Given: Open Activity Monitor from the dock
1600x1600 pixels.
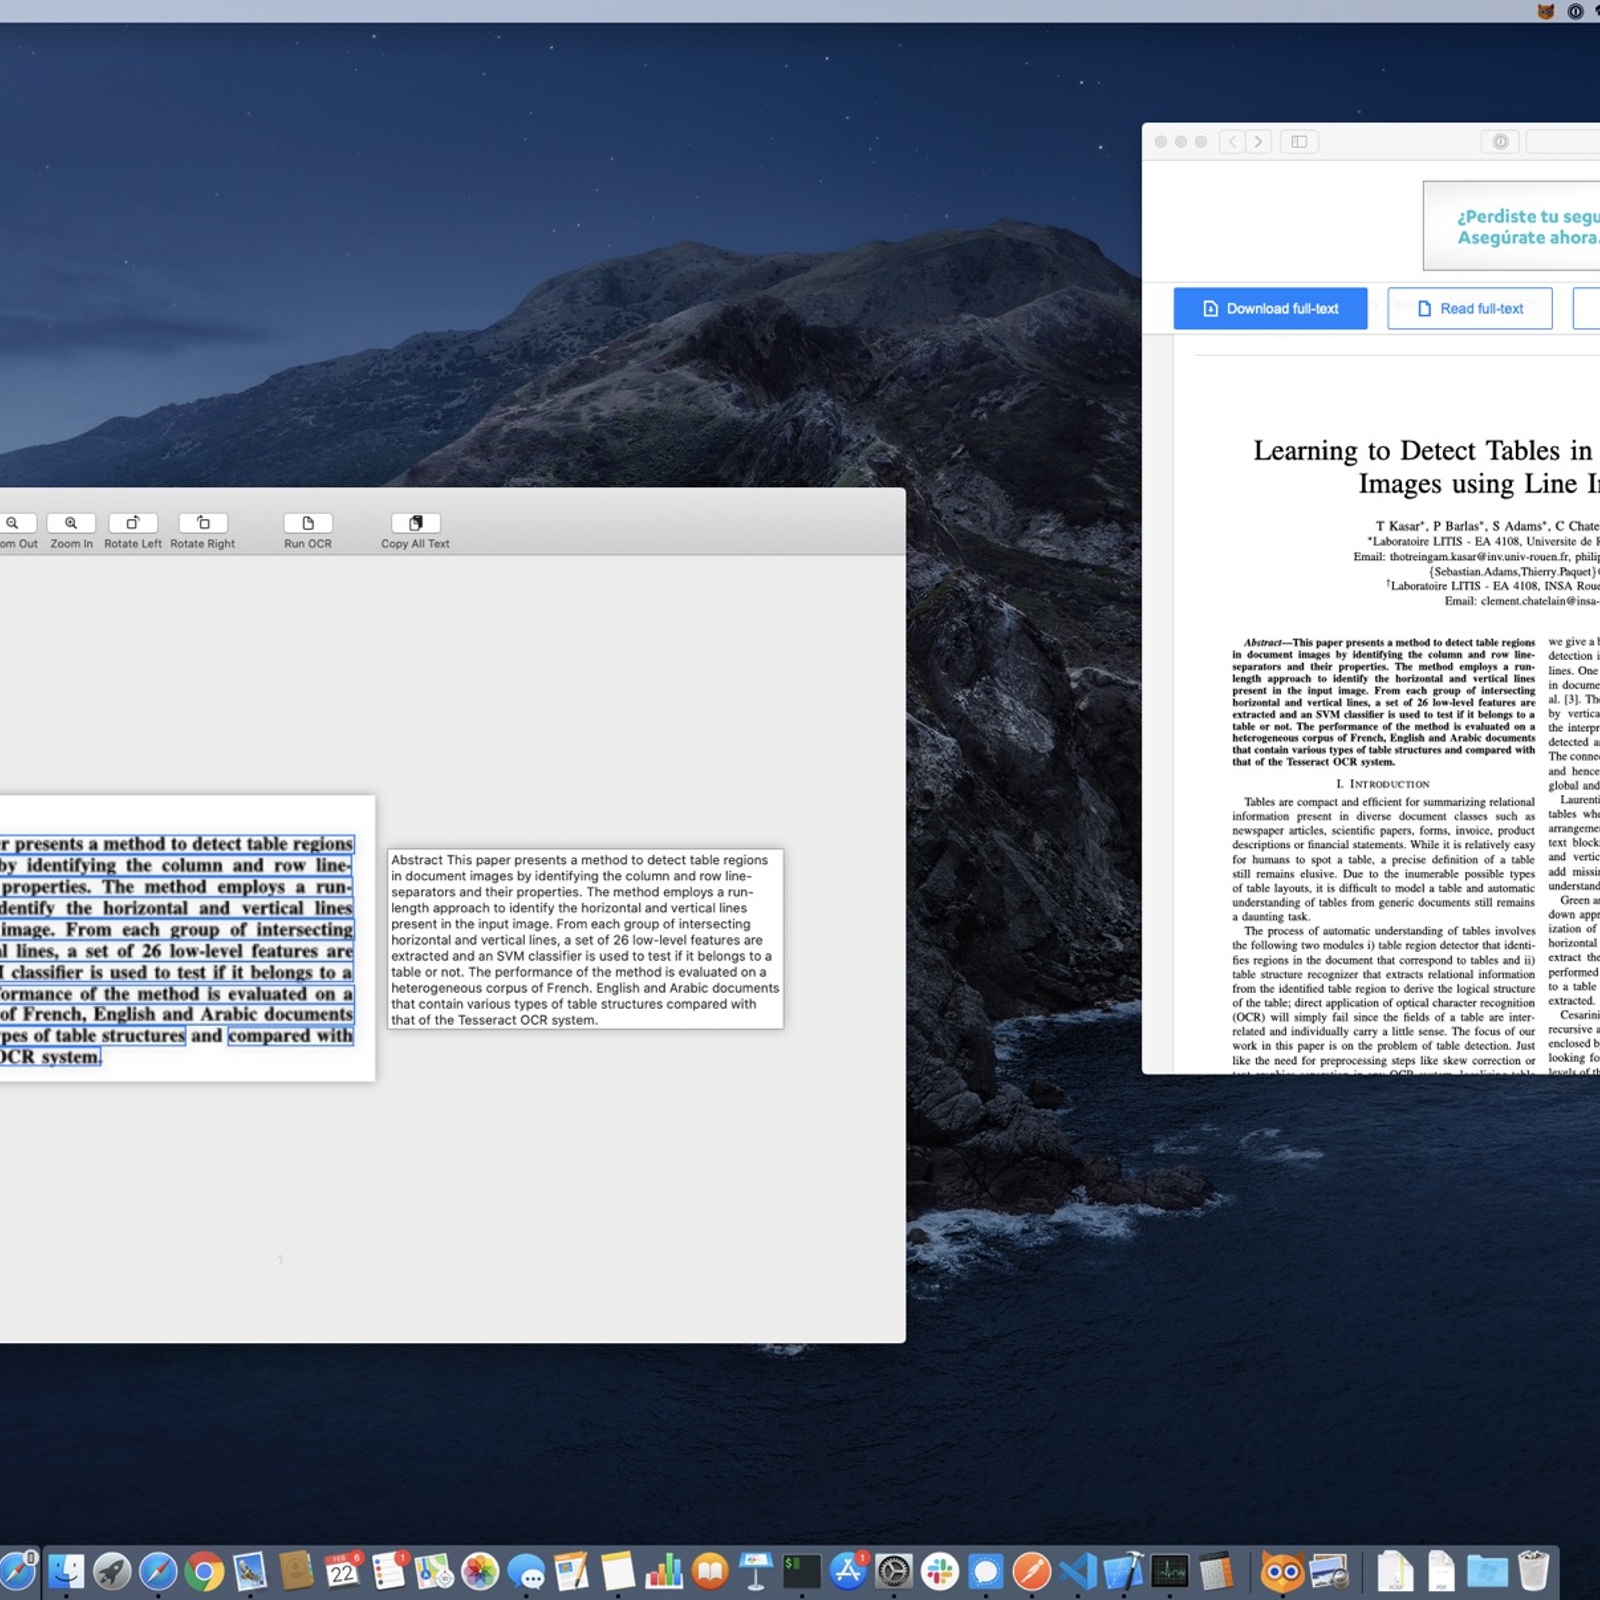Looking at the screenshot, I should point(1169,1573).
